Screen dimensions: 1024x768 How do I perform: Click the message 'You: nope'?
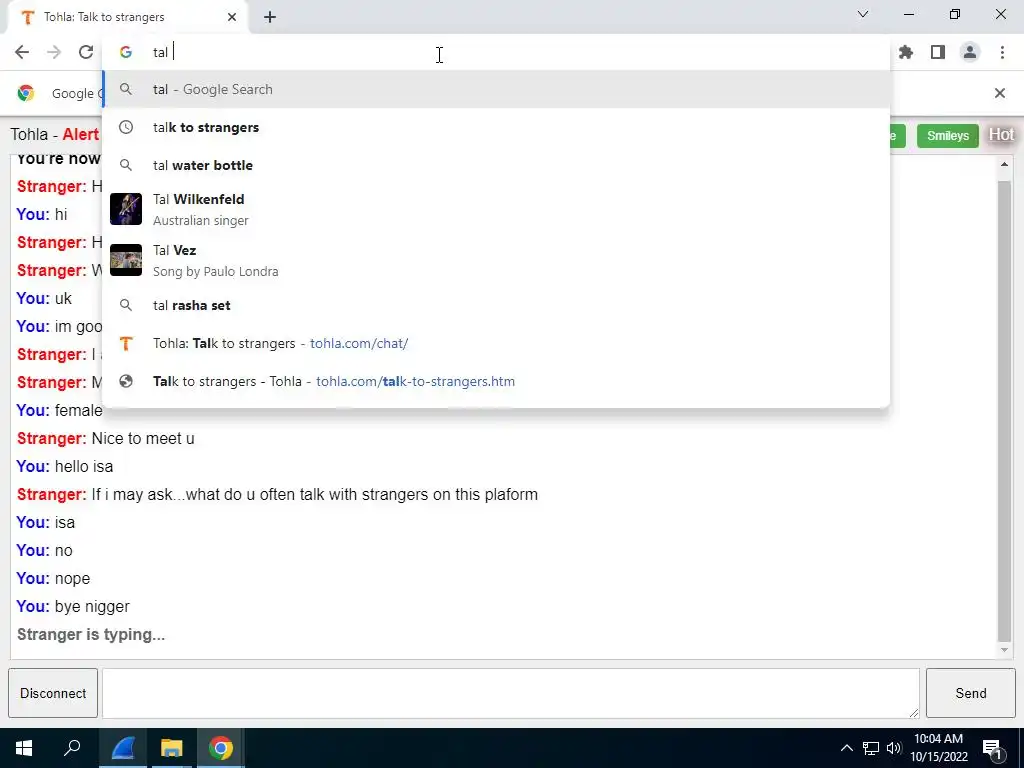coord(53,579)
